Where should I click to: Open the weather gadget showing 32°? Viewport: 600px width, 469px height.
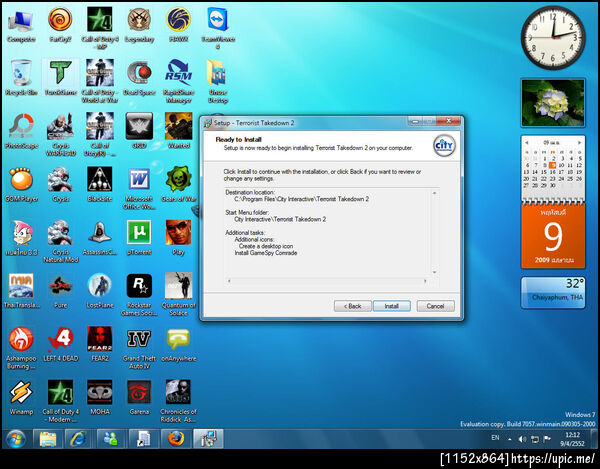click(x=553, y=293)
